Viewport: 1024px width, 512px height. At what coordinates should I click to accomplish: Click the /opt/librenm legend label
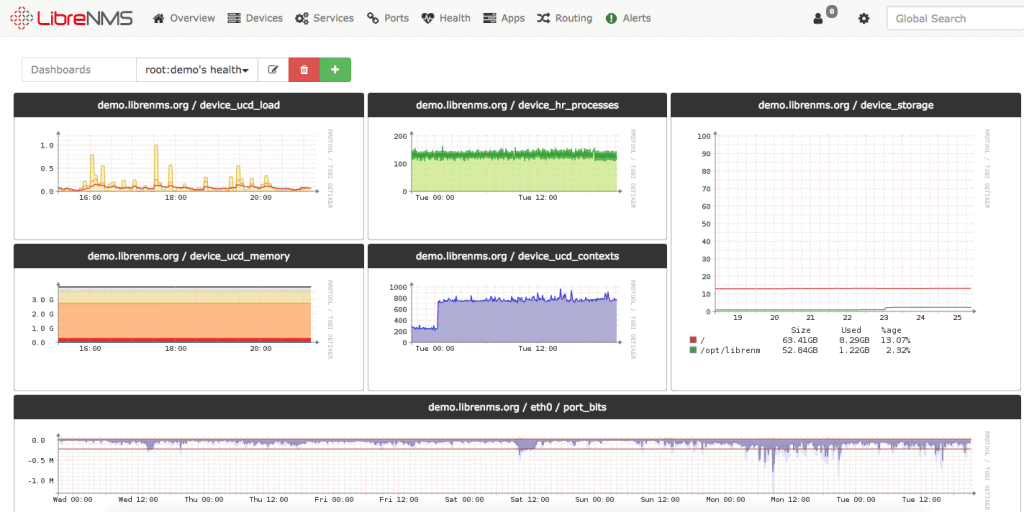[730, 351]
